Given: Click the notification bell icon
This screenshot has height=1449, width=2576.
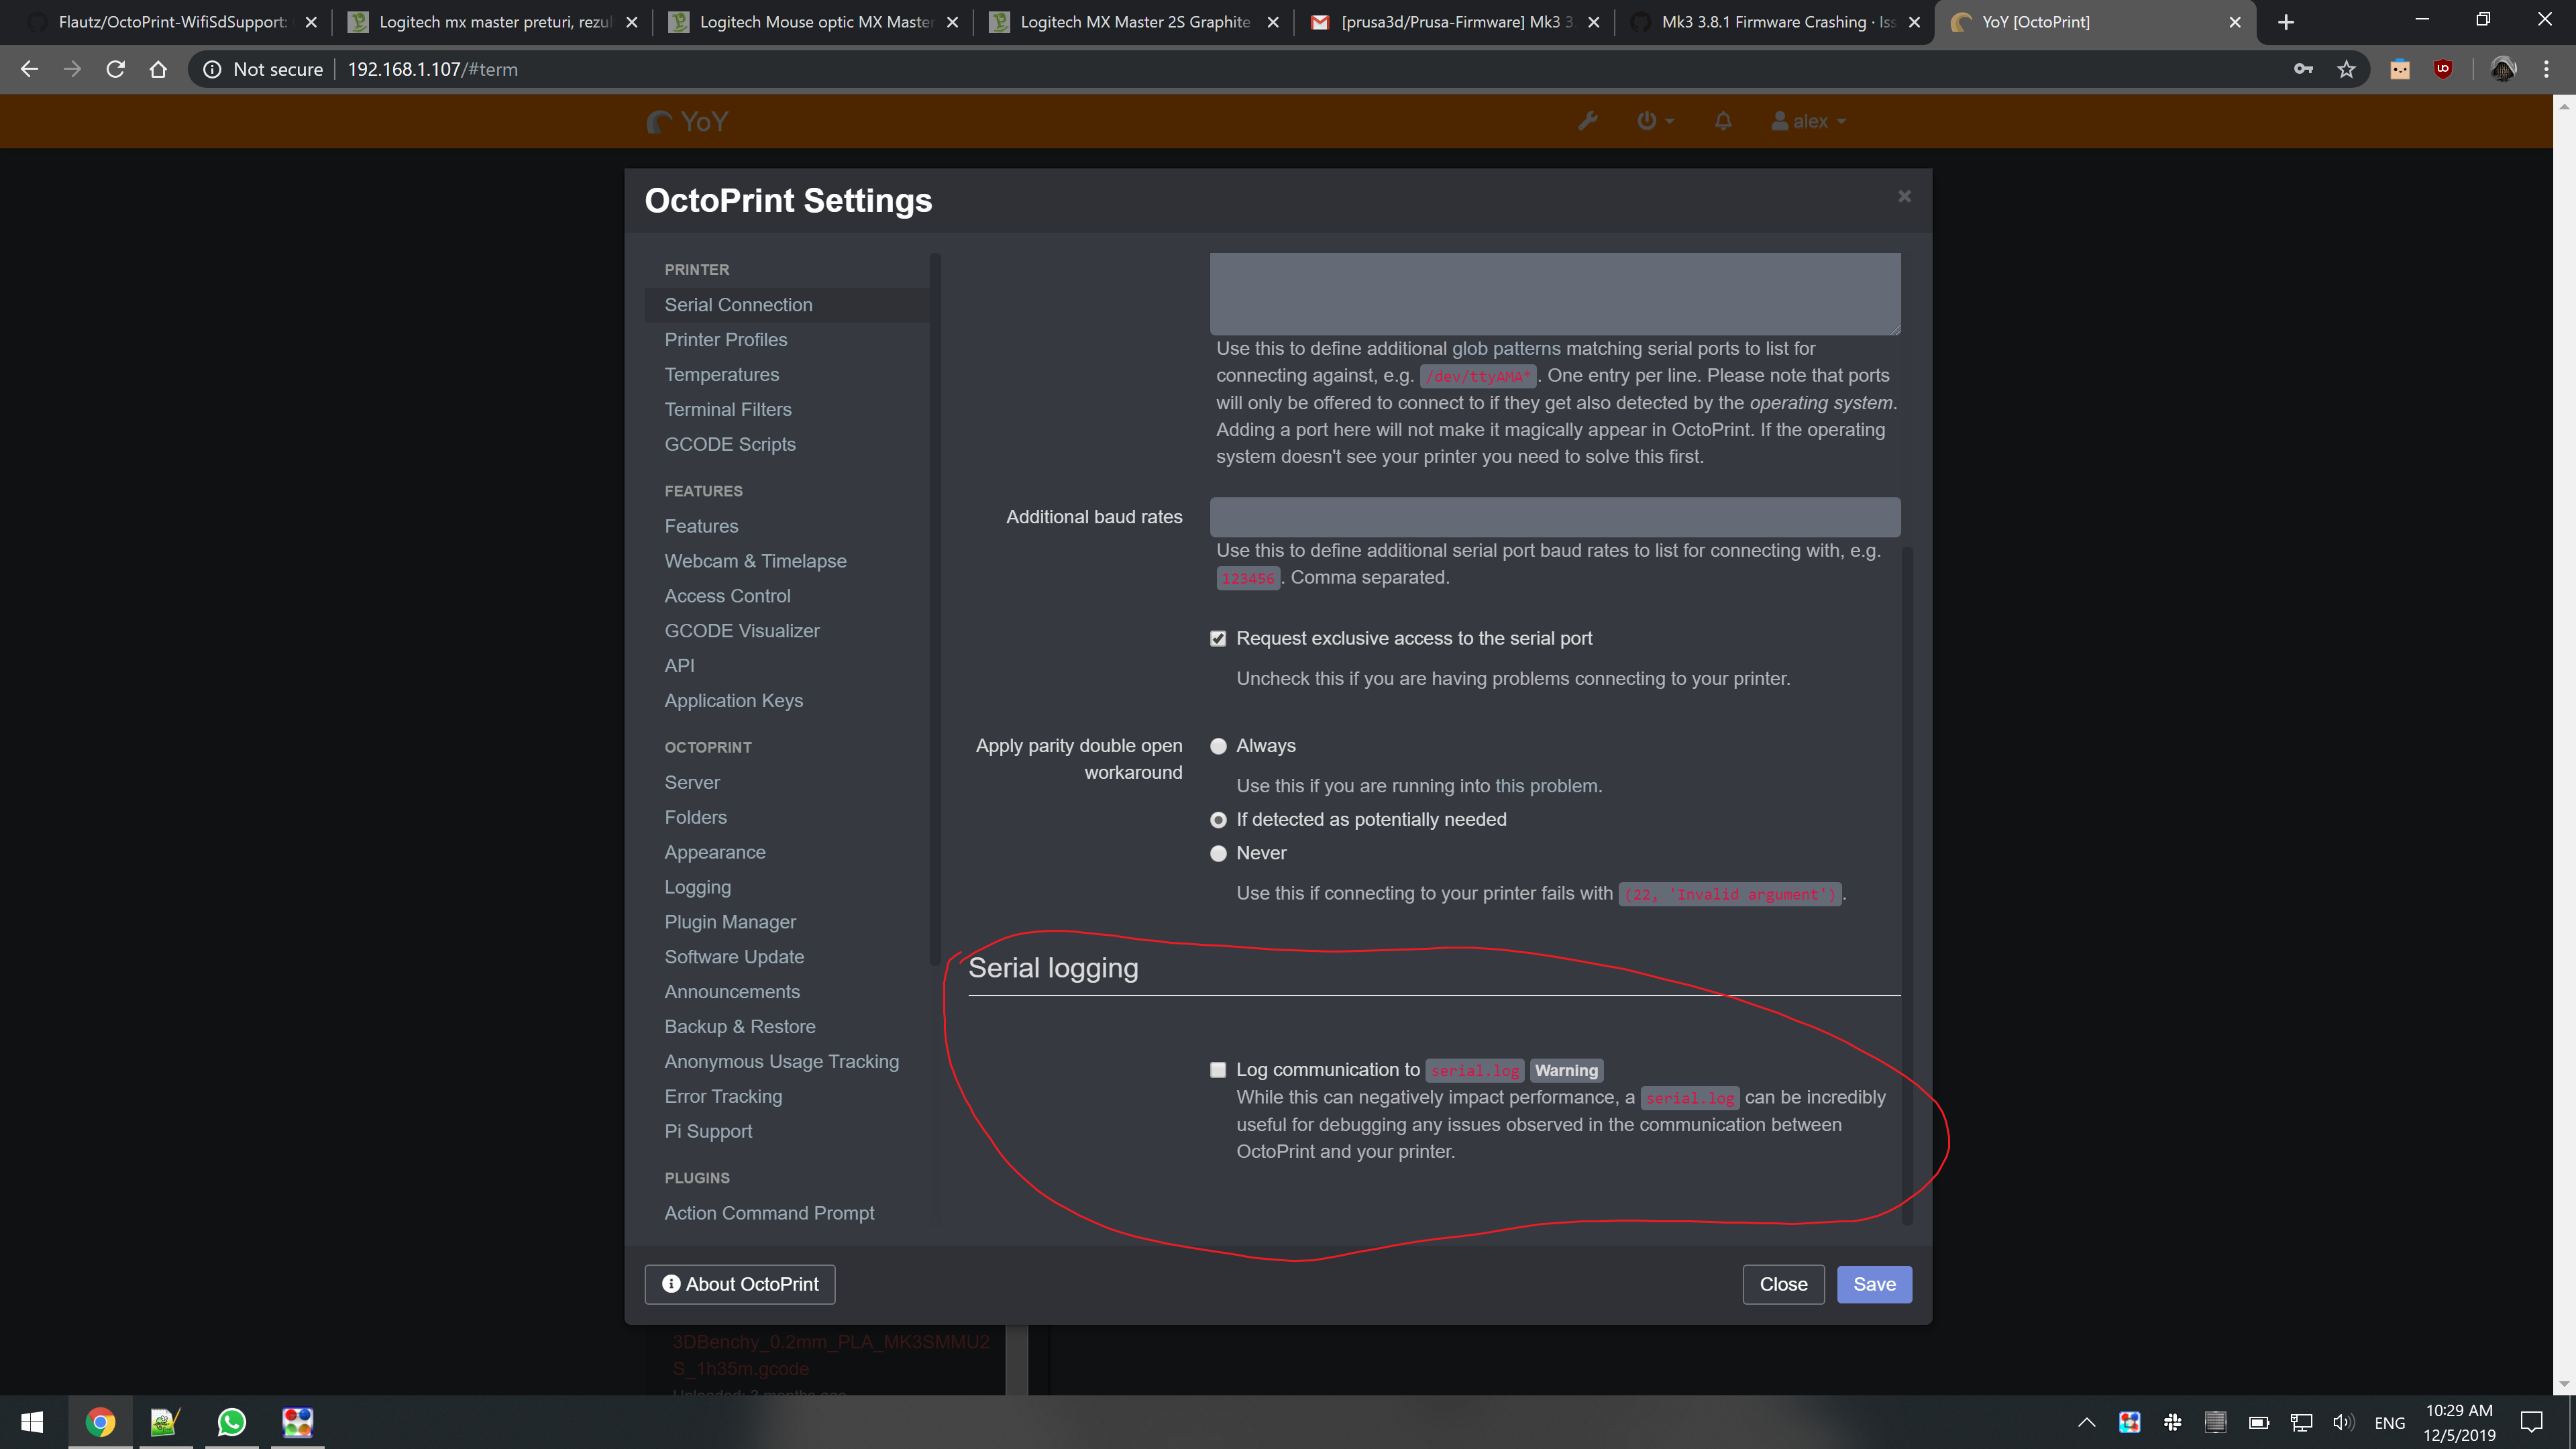Looking at the screenshot, I should click(x=1723, y=121).
